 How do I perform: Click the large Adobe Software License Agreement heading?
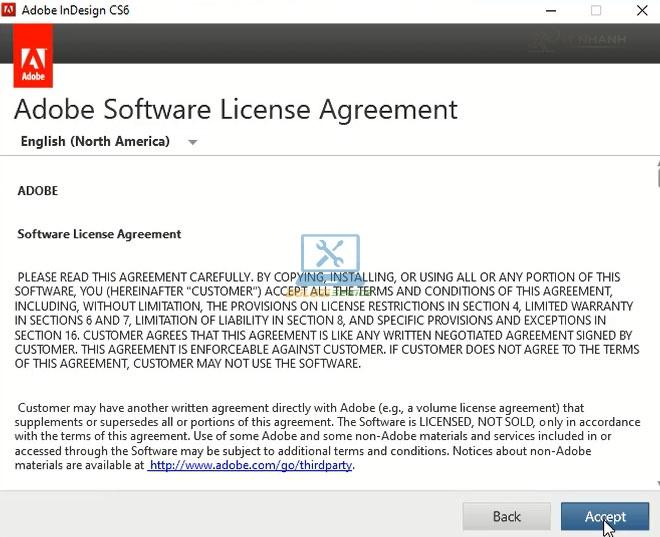pyautogui.click(x=236, y=108)
